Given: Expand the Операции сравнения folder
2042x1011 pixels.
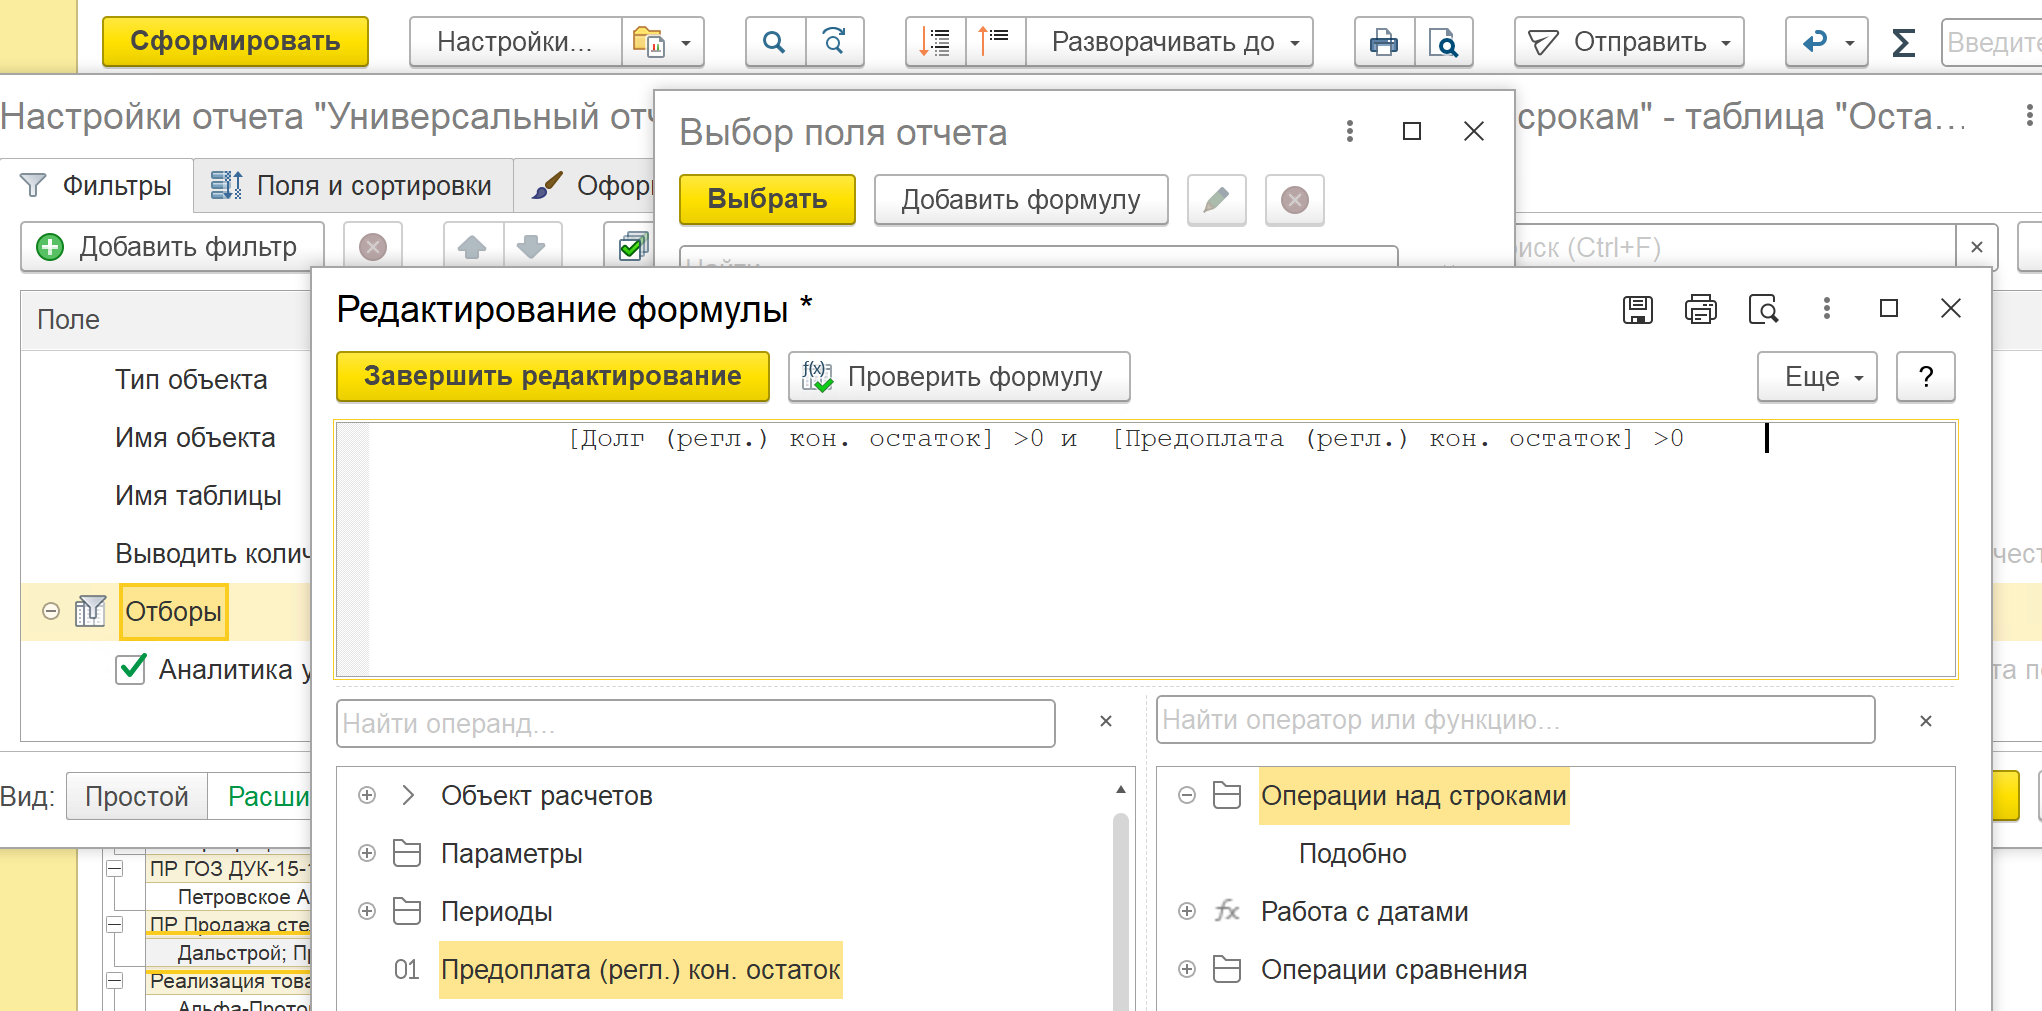Looking at the screenshot, I should pos(1187,969).
